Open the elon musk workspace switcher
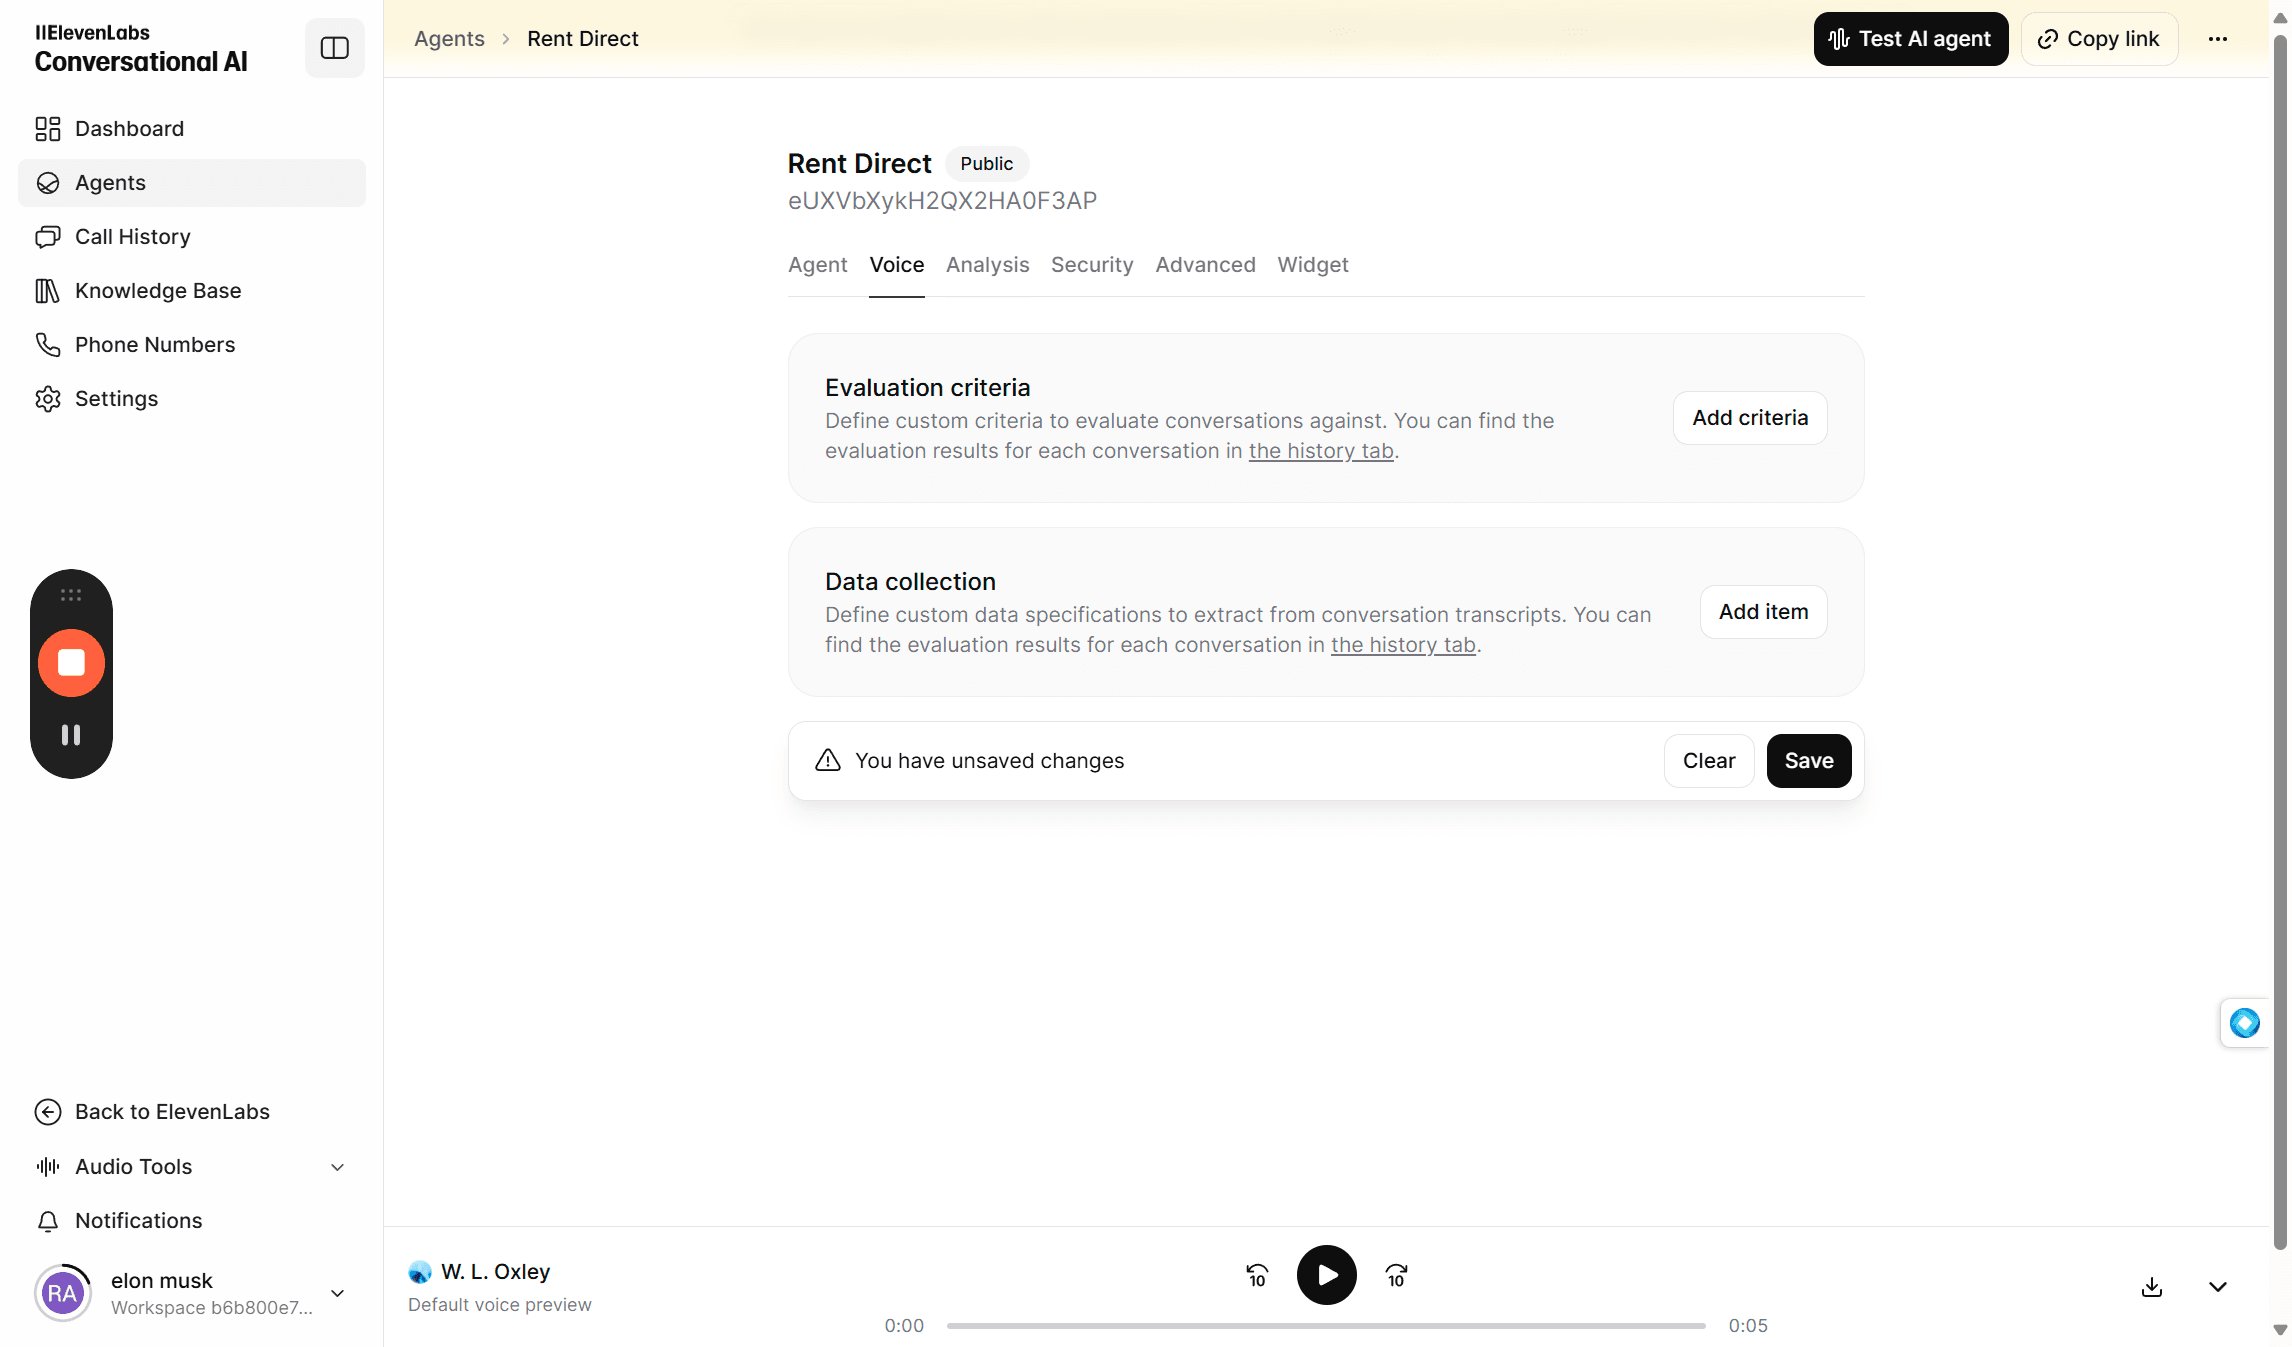The height and width of the screenshot is (1347, 2292). pos(191,1293)
